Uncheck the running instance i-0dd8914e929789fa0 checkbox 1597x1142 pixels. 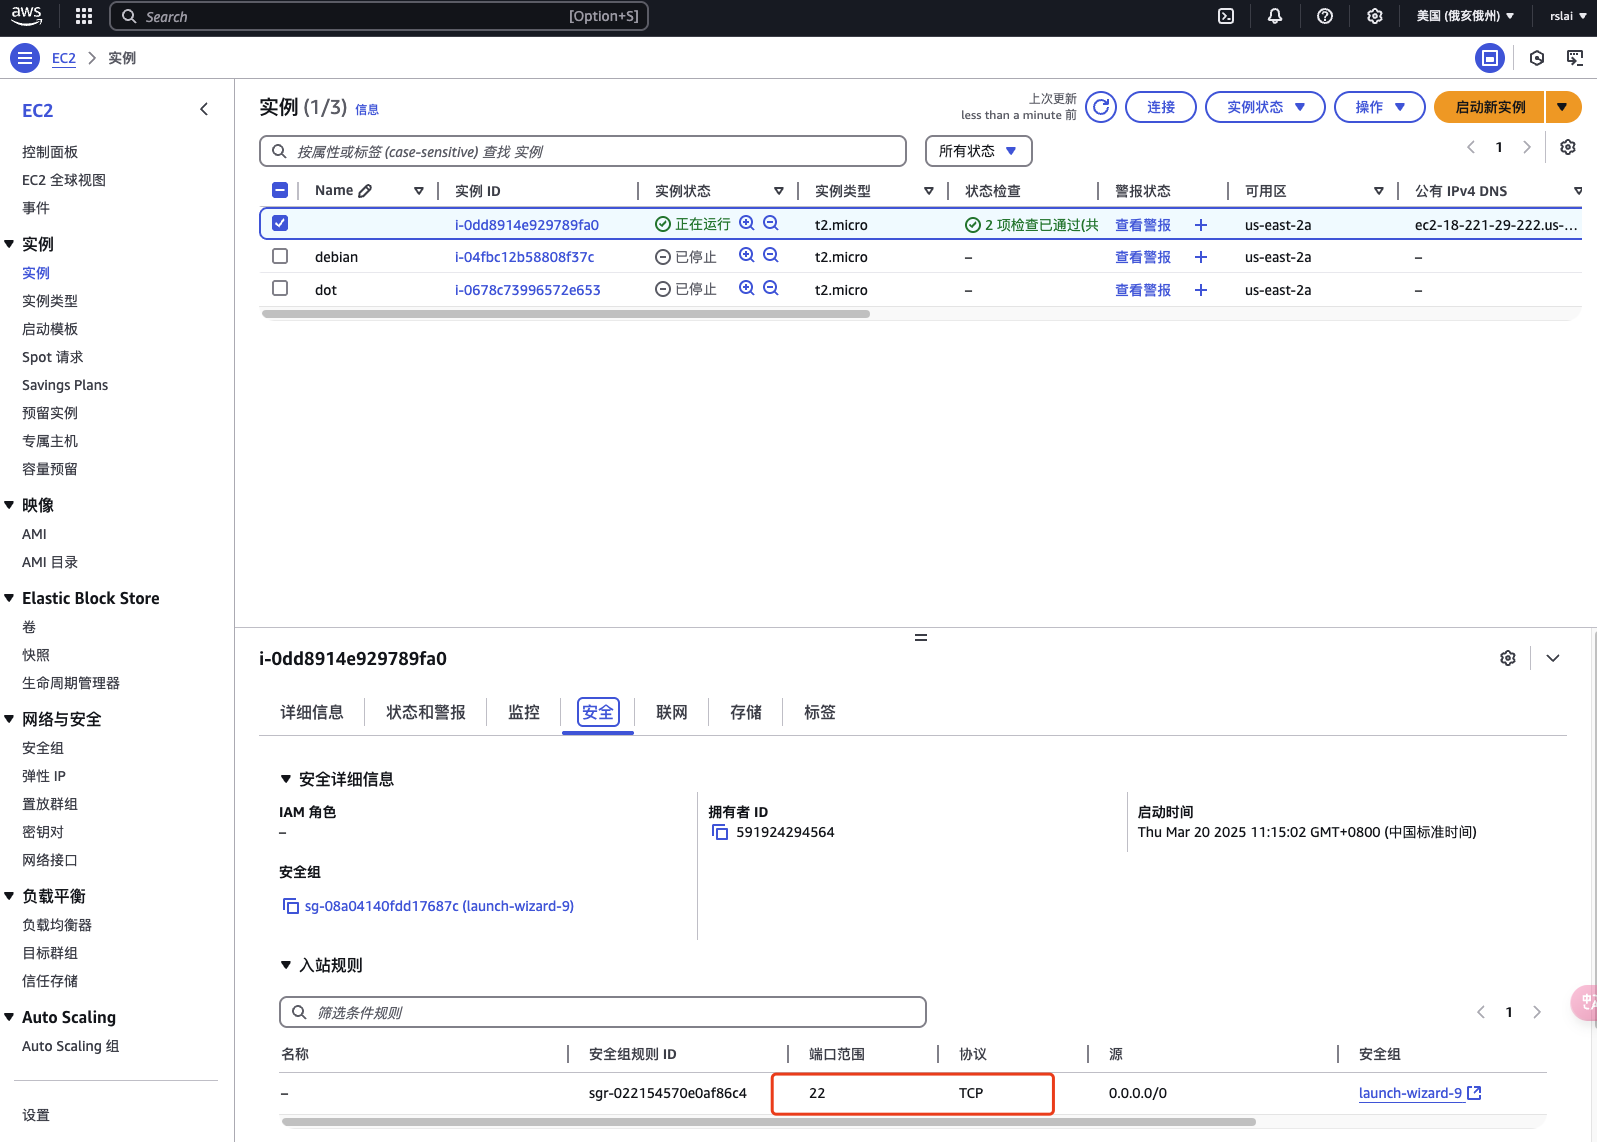280,223
